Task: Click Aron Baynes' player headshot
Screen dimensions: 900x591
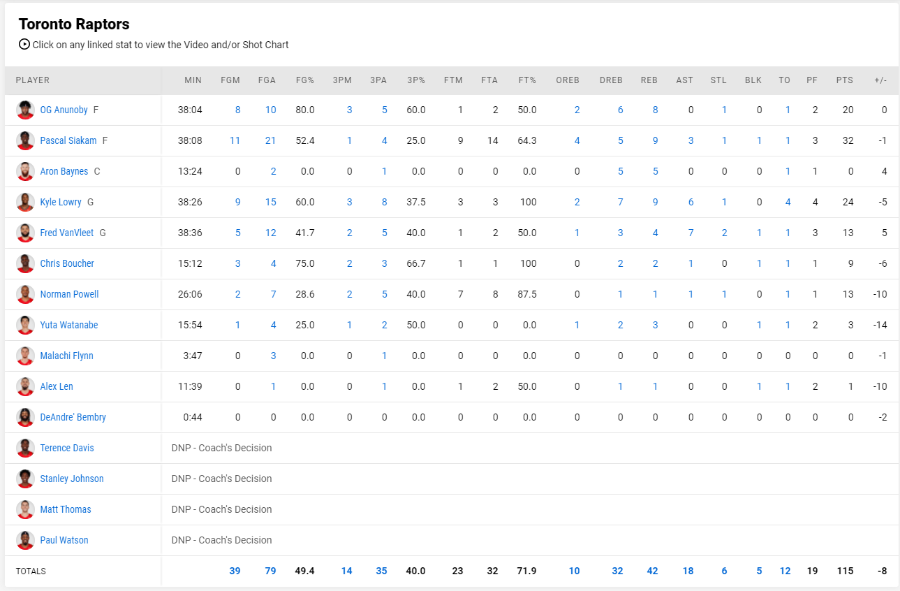Action: pos(25,171)
